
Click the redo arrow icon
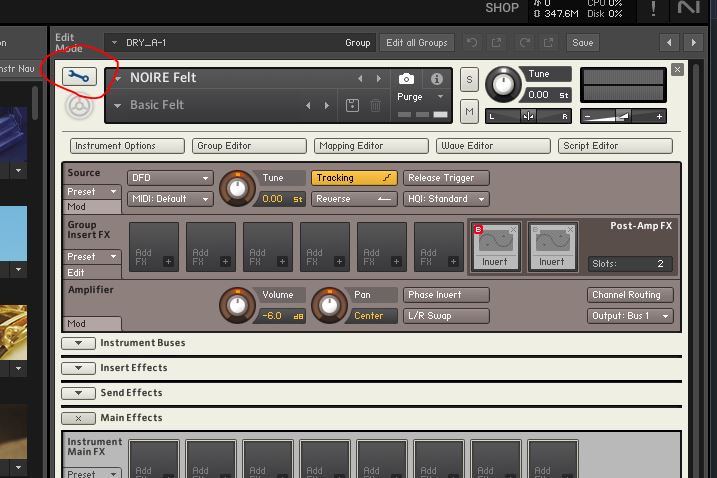click(526, 43)
